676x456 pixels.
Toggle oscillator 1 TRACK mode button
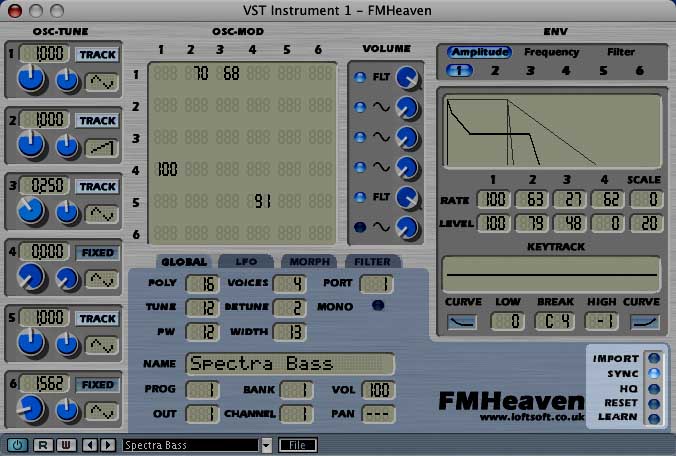[x=98, y=55]
